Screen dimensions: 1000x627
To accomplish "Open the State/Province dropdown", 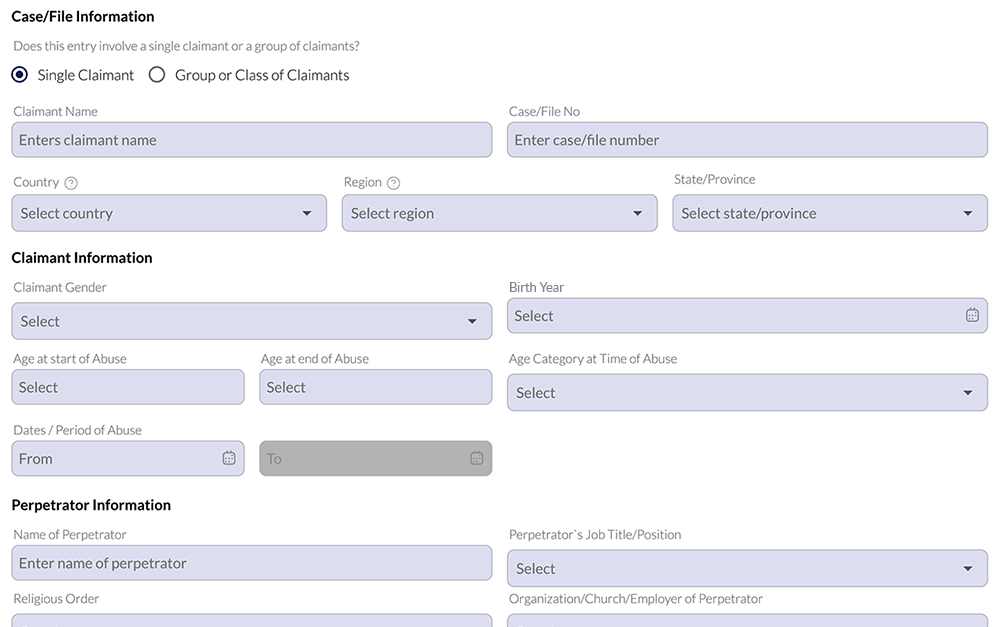I will [829, 213].
